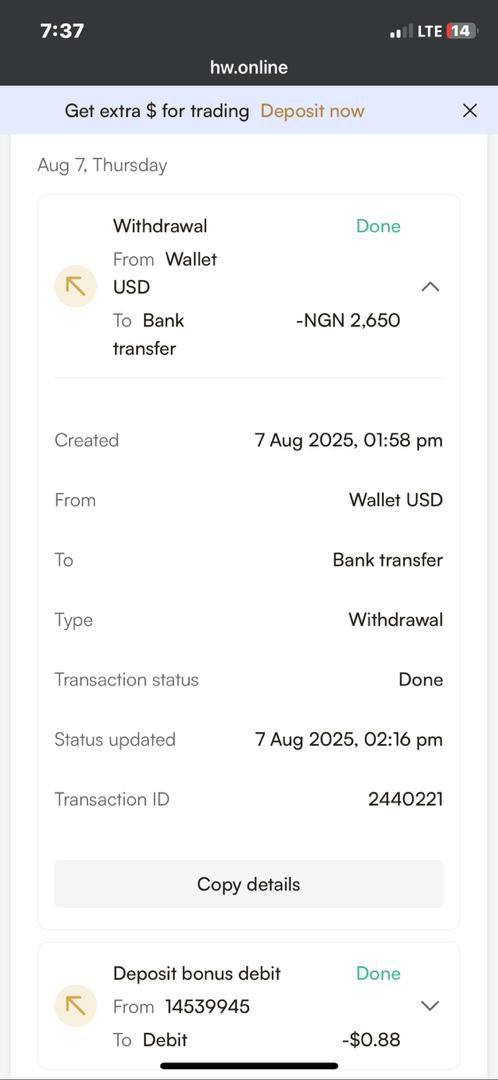Tap the Aug 7, Thursday date header
The width and height of the screenshot is (498, 1080).
click(102, 165)
